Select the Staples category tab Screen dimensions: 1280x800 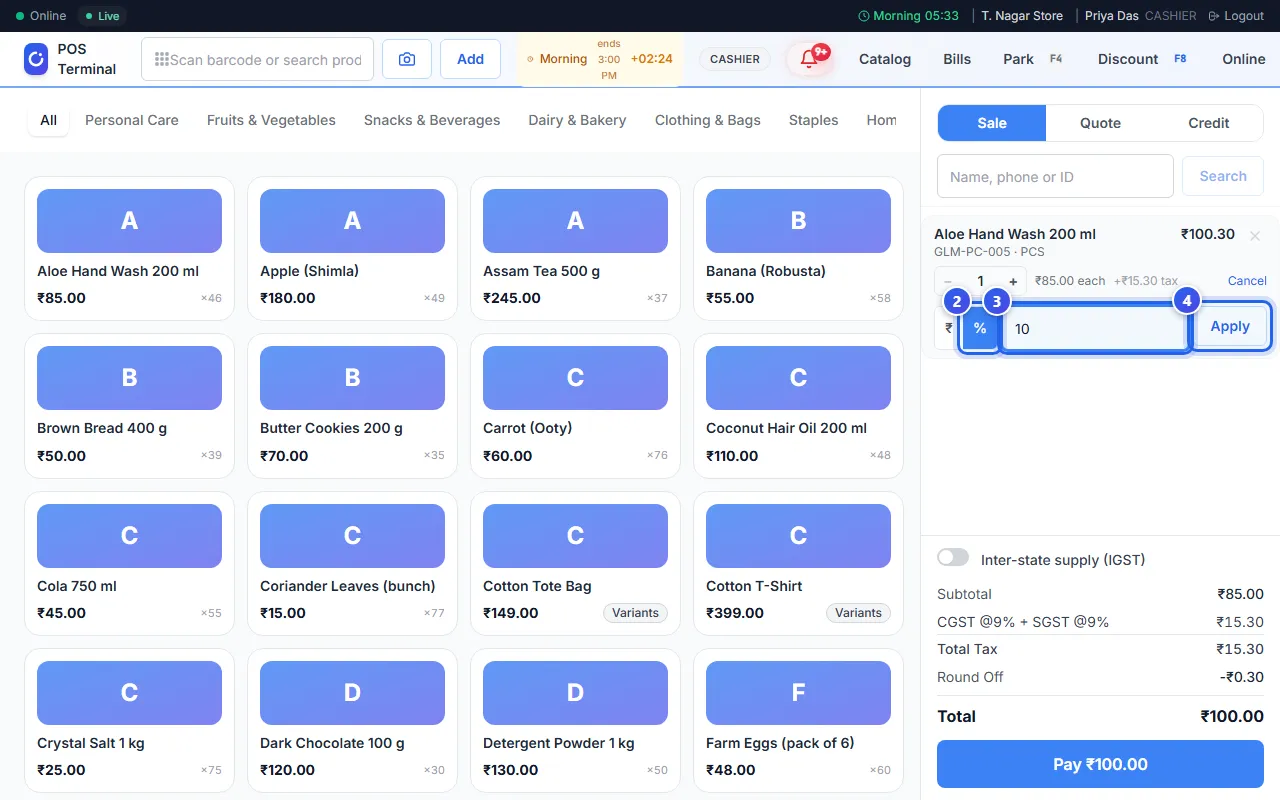point(813,120)
